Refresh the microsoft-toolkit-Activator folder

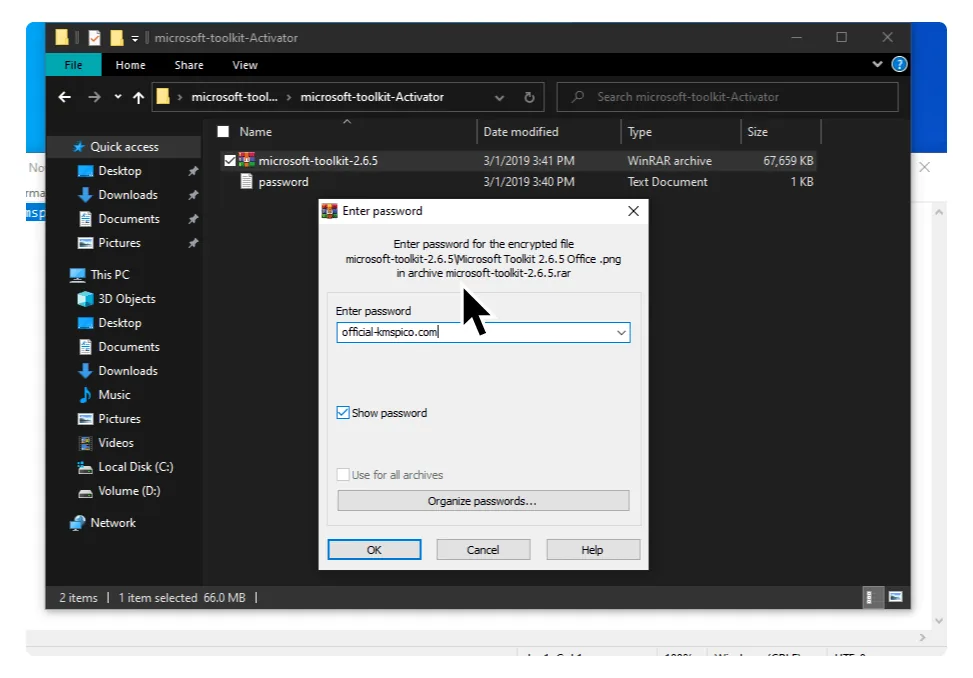click(529, 97)
